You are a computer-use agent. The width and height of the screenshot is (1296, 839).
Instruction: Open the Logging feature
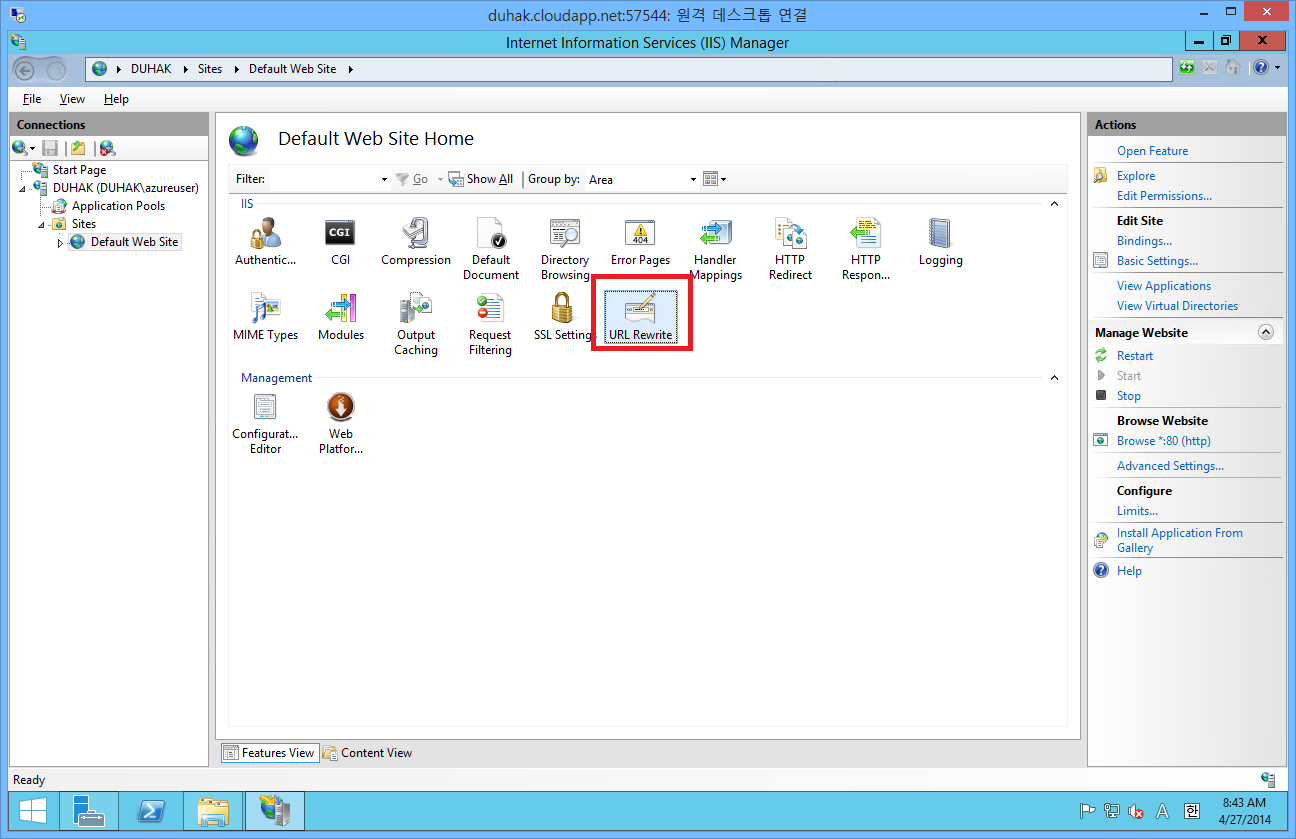[940, 242]
